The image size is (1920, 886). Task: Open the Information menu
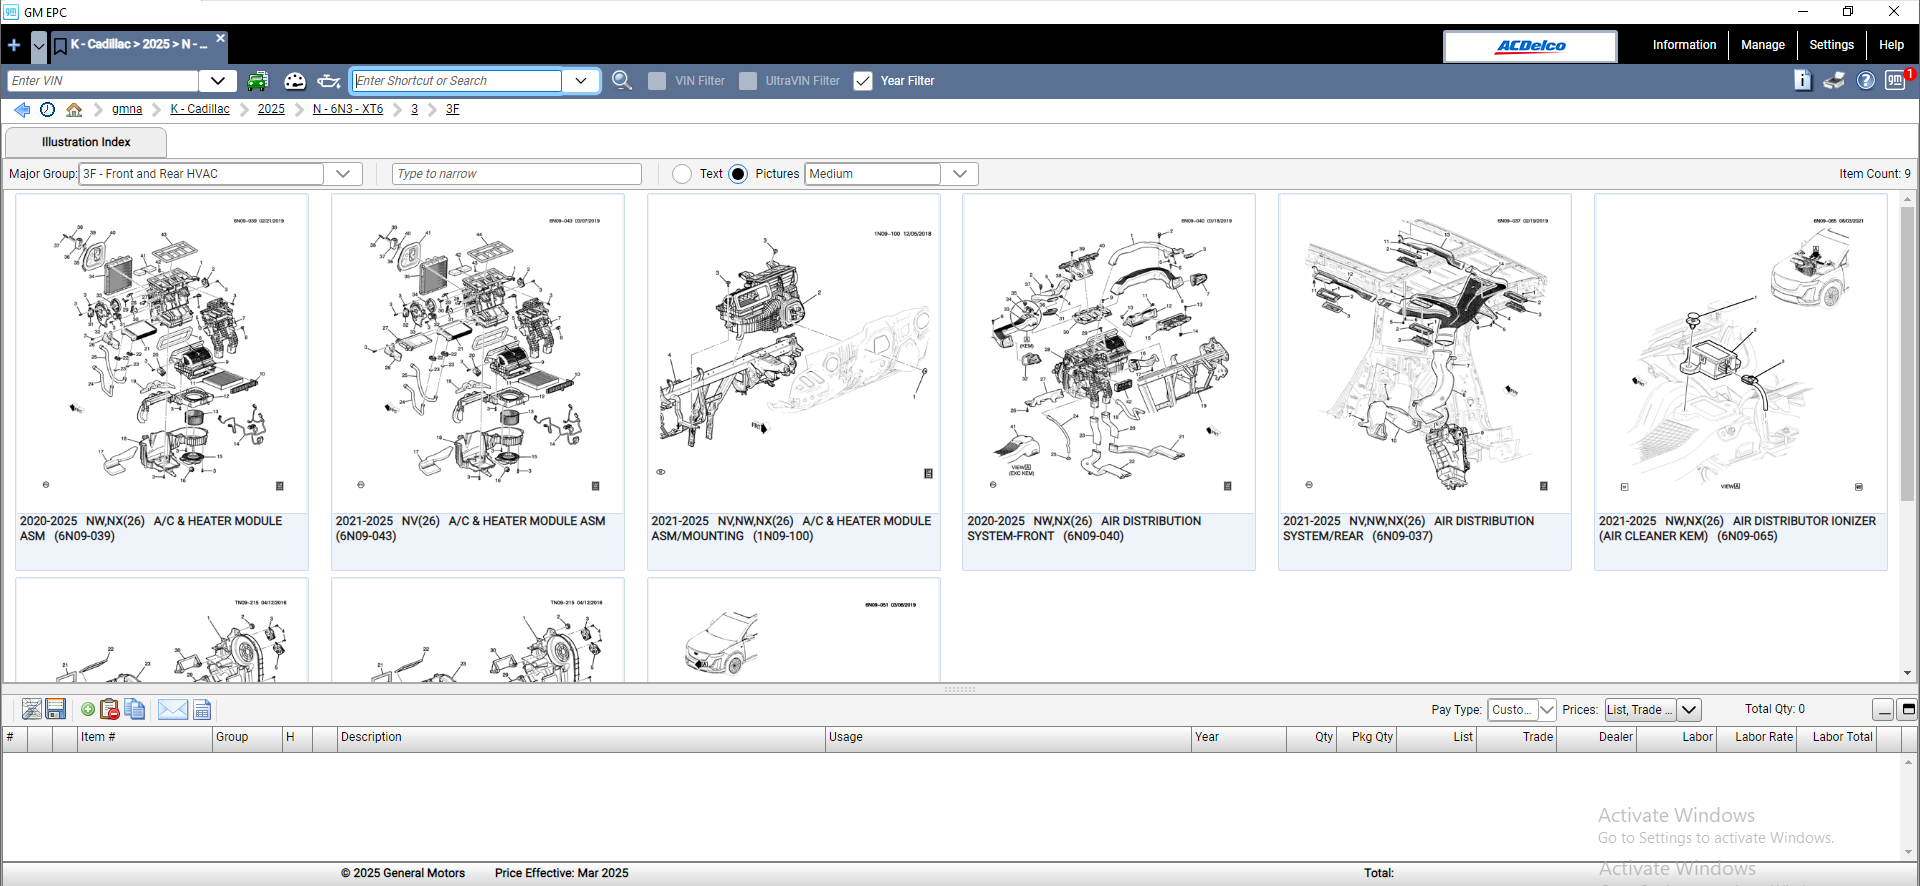(1684, 45)
